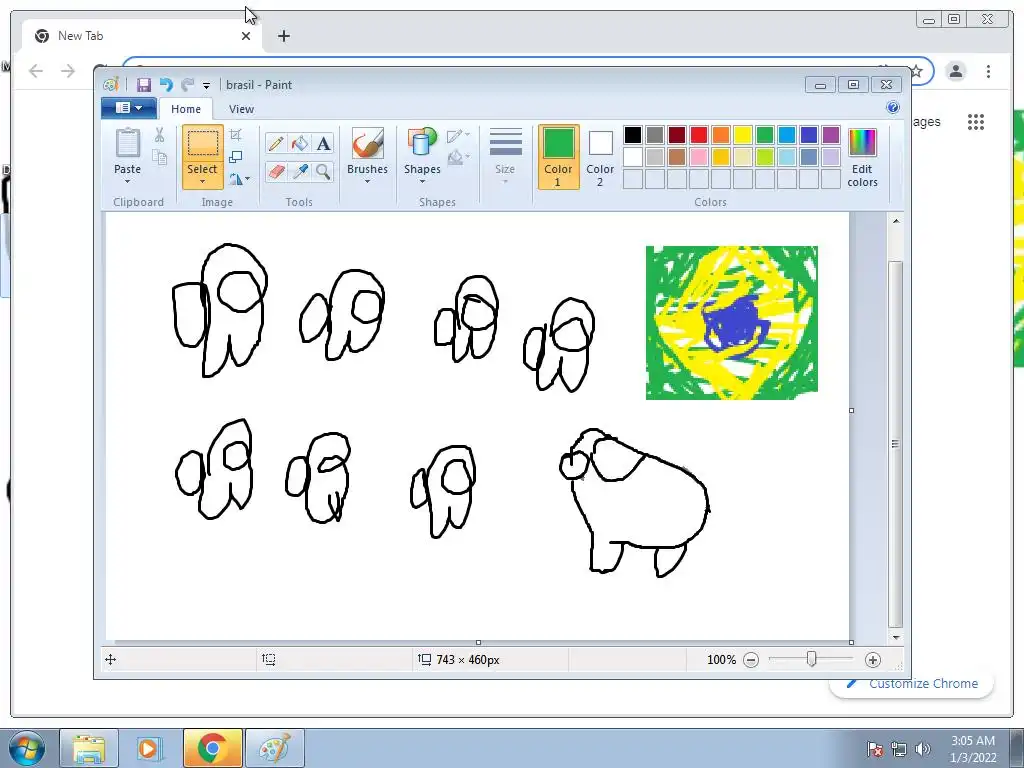Select the Text tool
The image size is (1024, 768).
click(323, 143)
